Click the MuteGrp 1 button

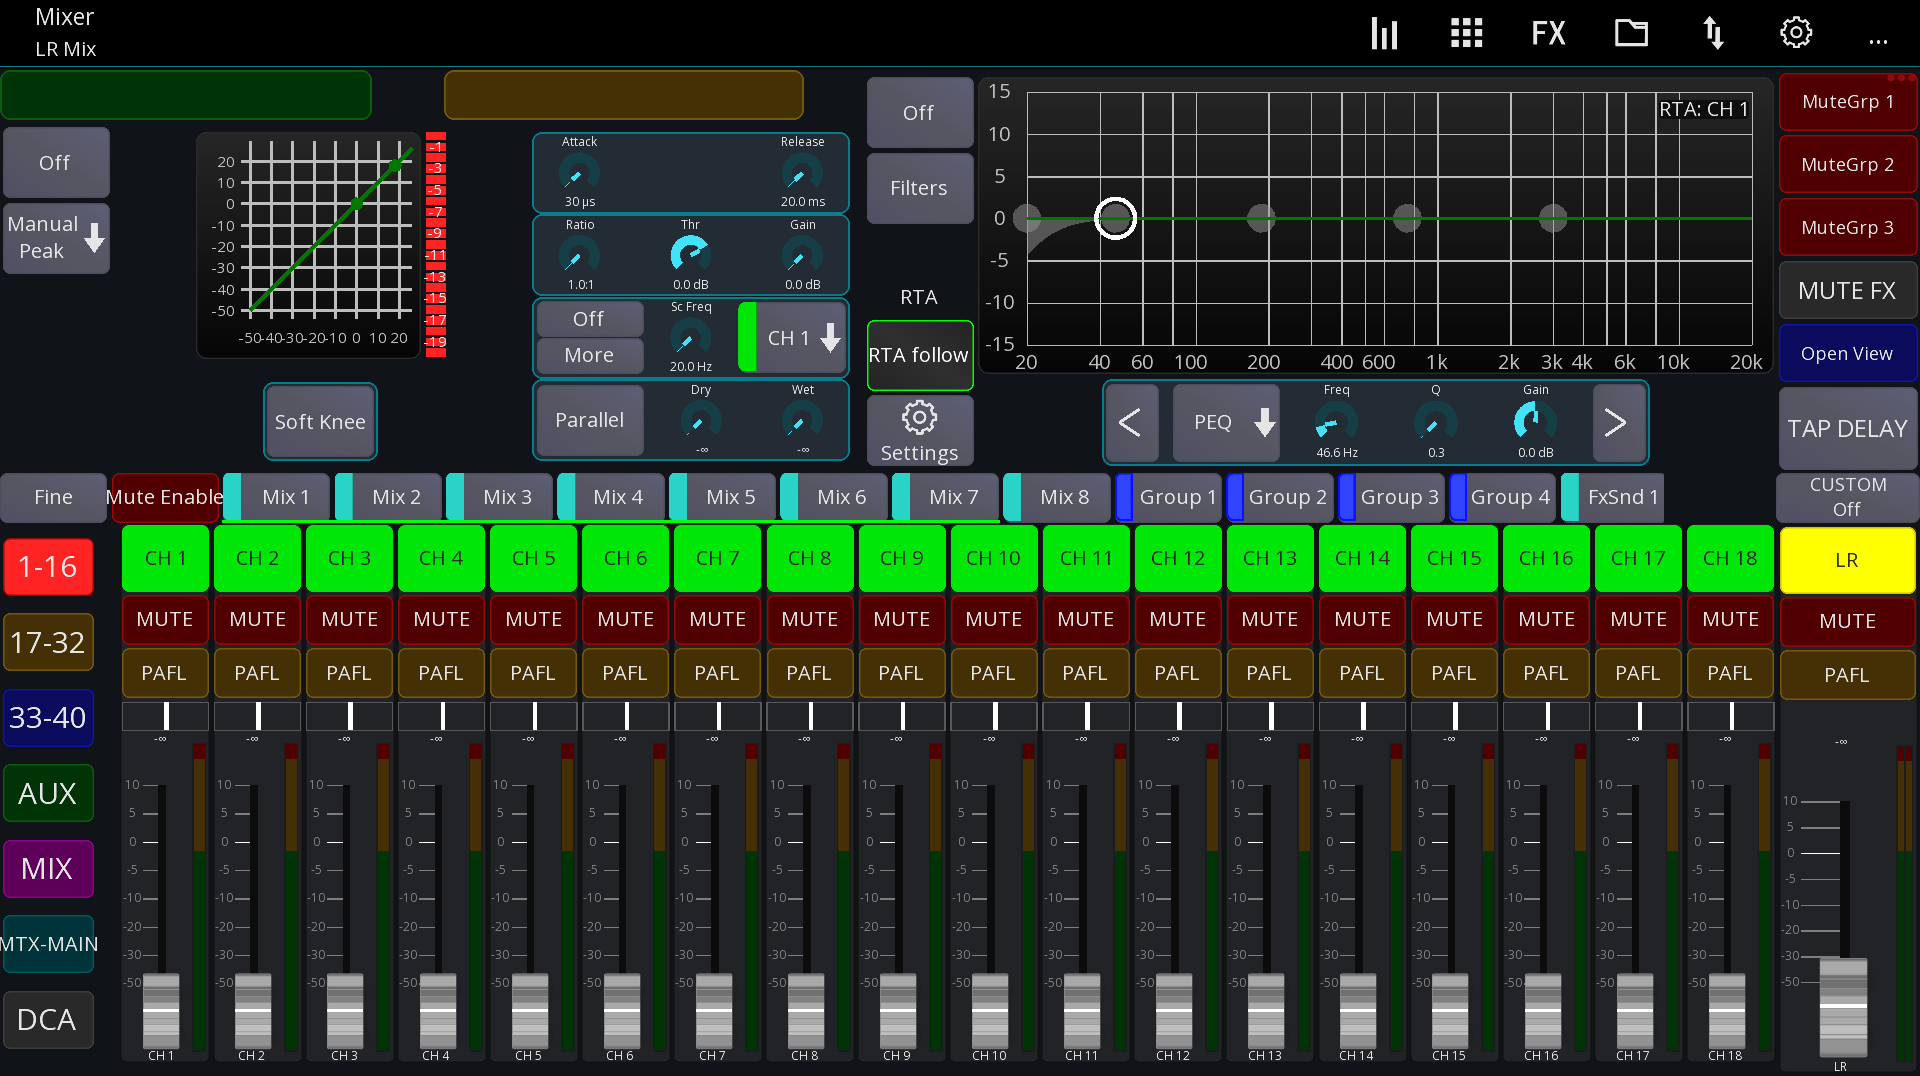click(1847, 102)
